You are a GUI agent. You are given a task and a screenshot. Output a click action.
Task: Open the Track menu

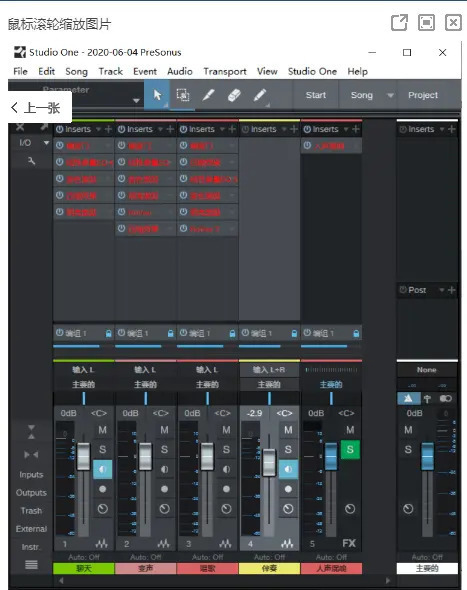pyautogui.click(x=111, y=71)
